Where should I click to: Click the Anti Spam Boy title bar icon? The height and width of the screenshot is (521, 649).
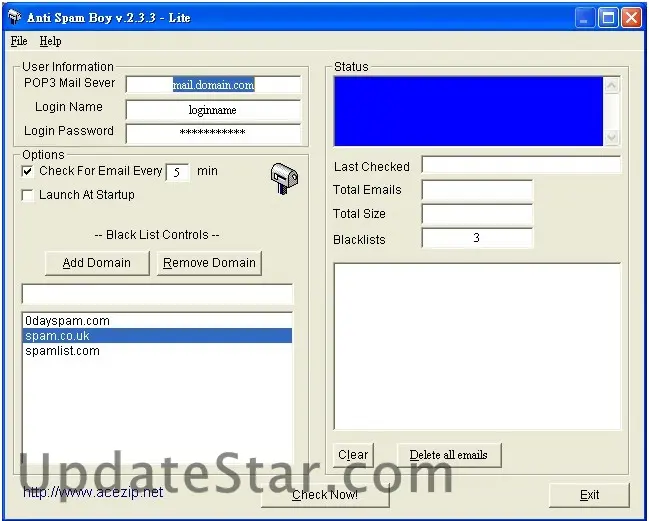click(14, 17)
